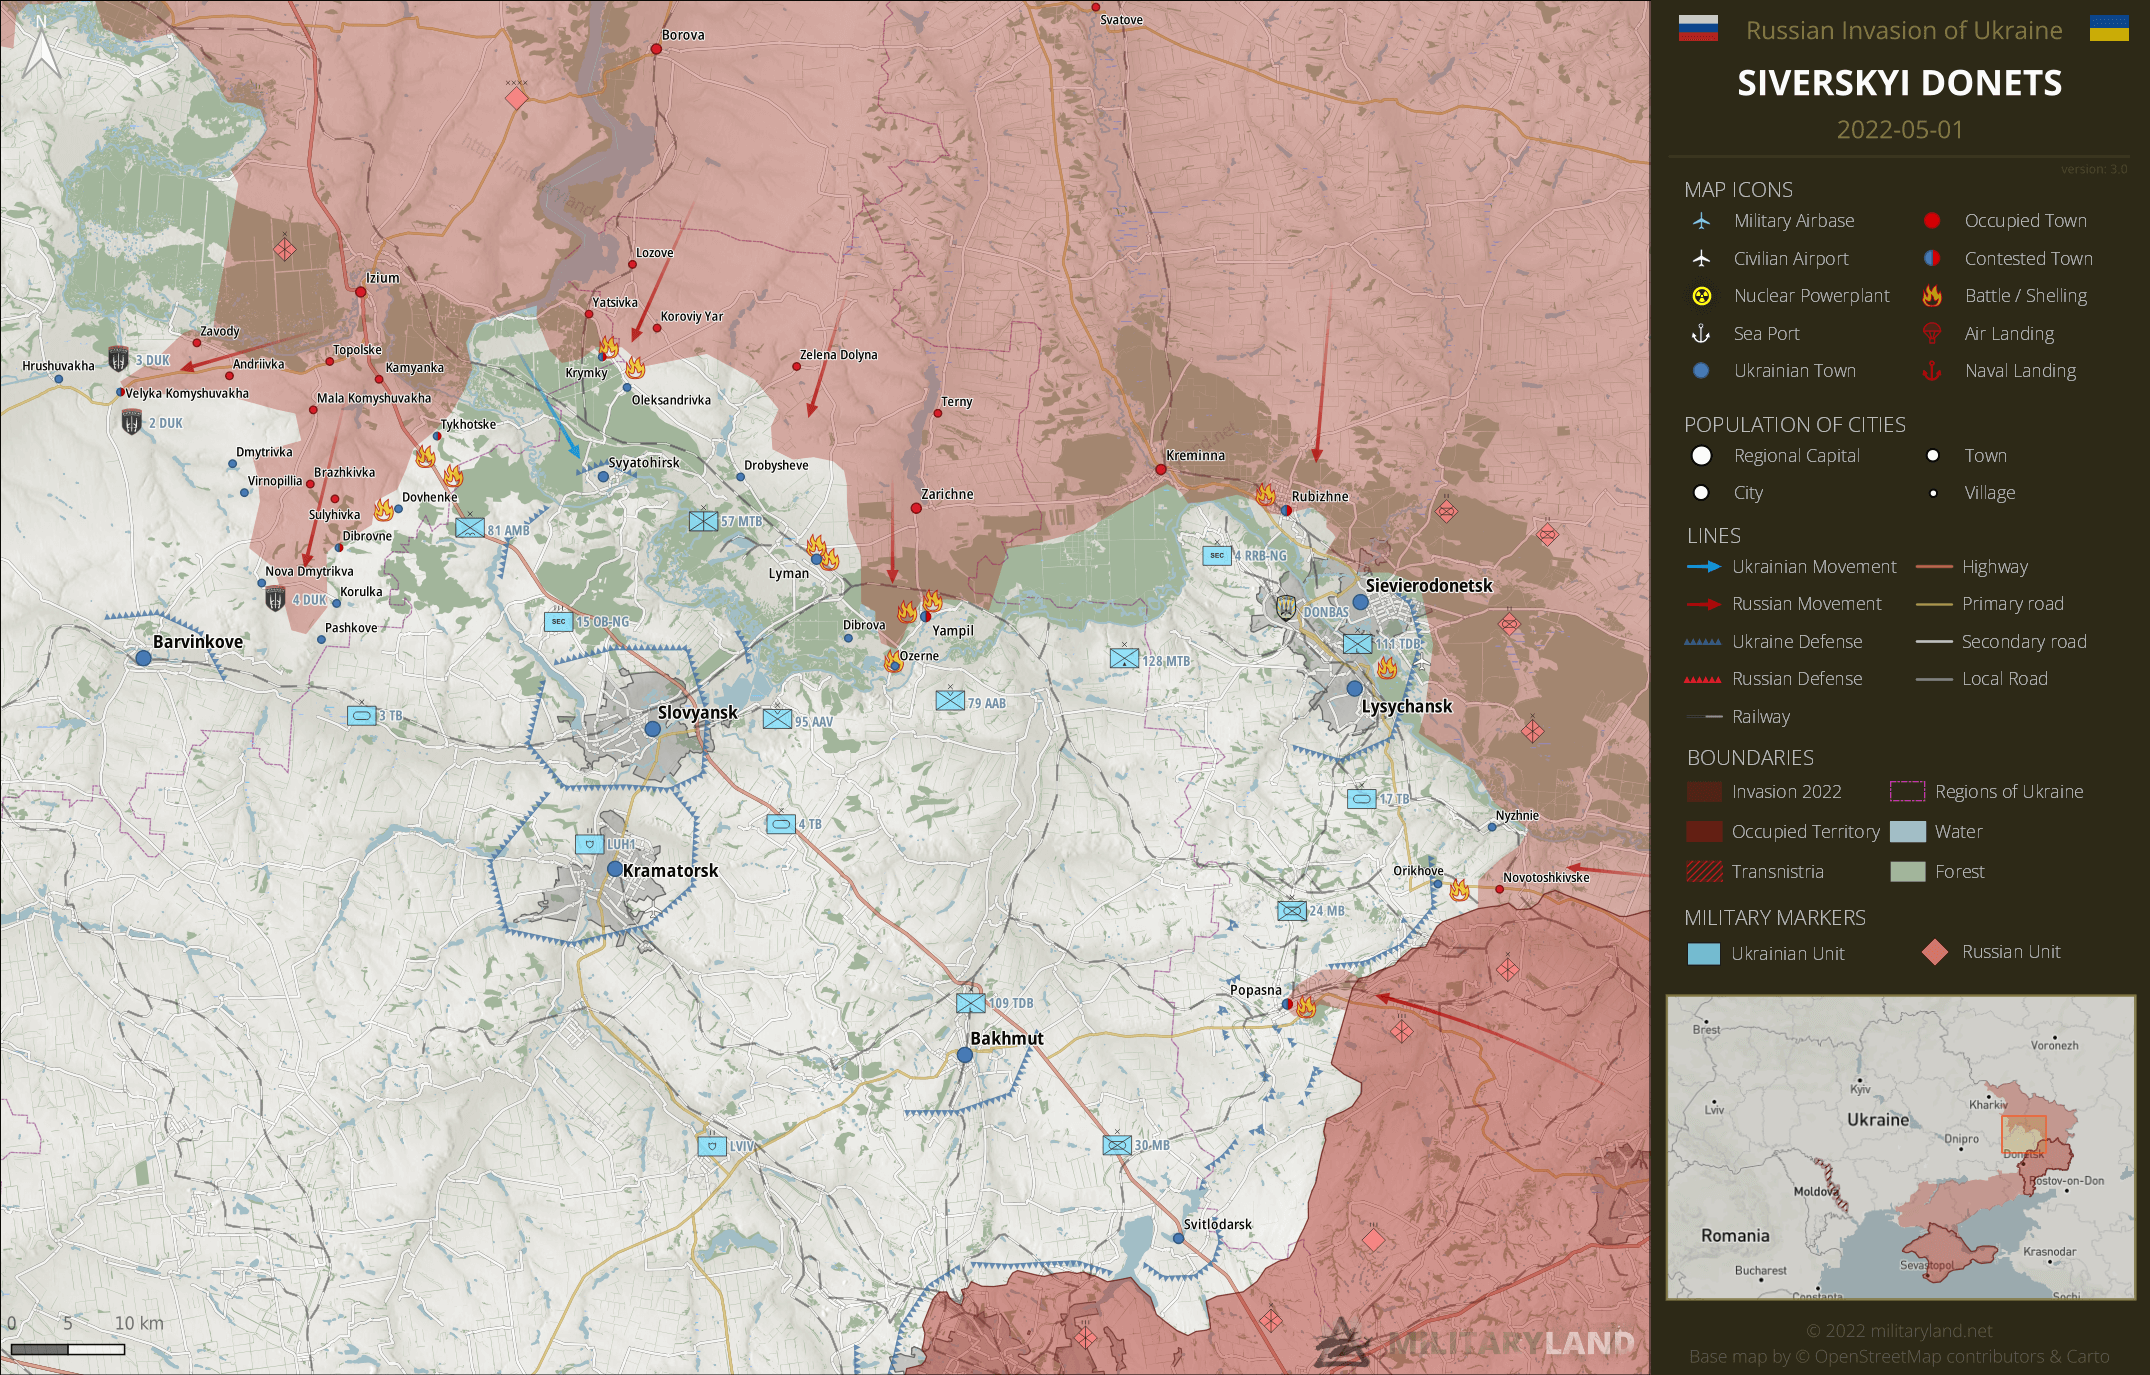Click the 81 AMB unit marker
Screen dimensions: 2150x1375
(469, 528)
